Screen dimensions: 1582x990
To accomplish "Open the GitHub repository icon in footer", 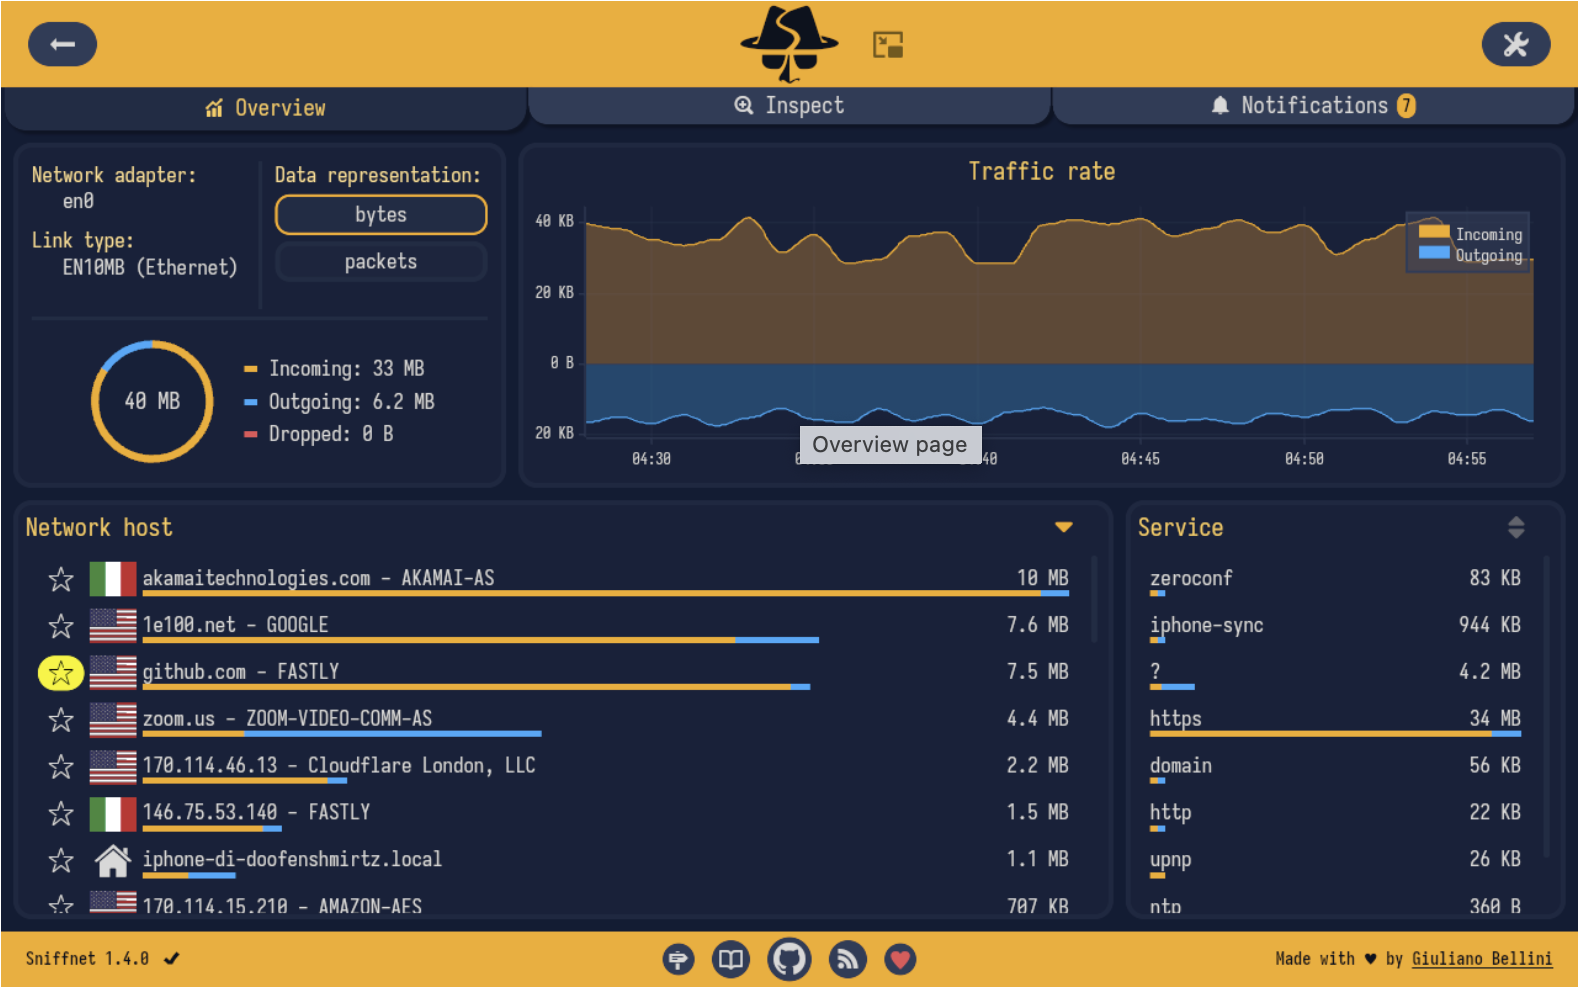I will coord(789,960).
